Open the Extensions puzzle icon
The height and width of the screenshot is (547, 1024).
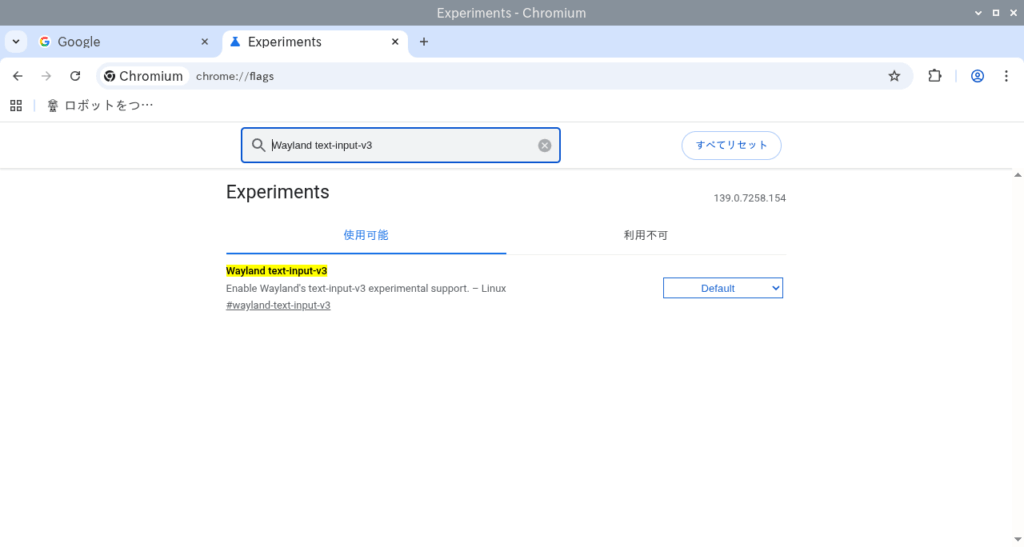[935, 76]
